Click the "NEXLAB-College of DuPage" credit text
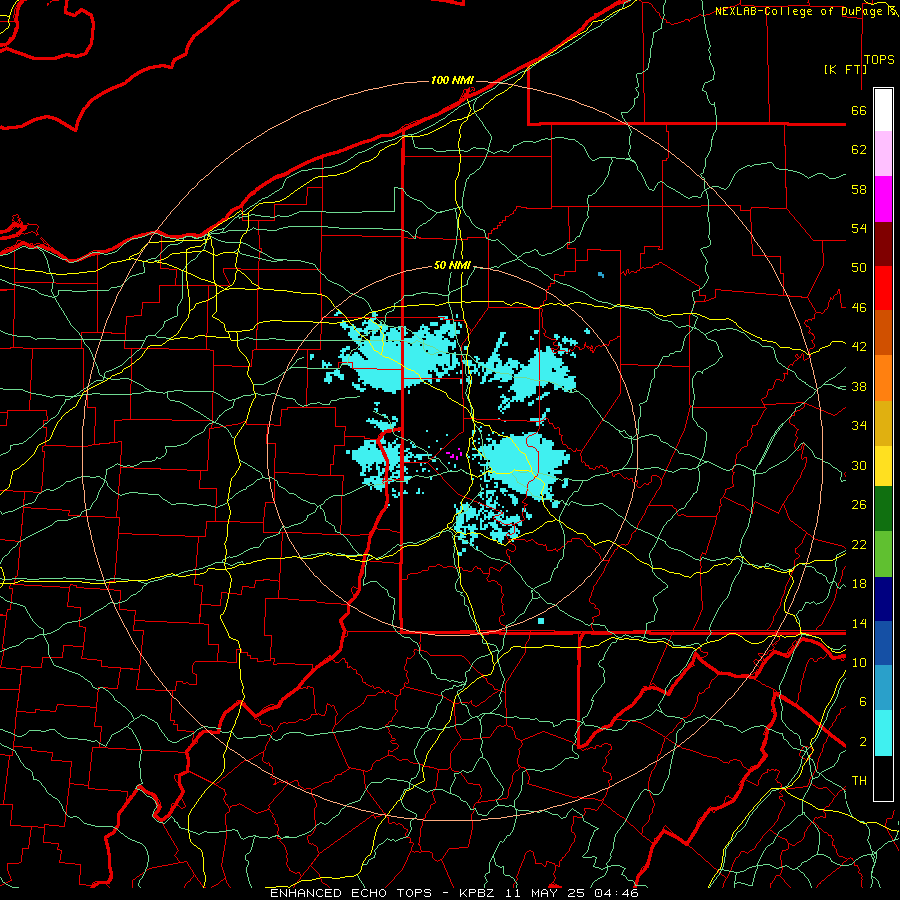The width and height of the screenshot is (900, 900). (x=798, y=11)
